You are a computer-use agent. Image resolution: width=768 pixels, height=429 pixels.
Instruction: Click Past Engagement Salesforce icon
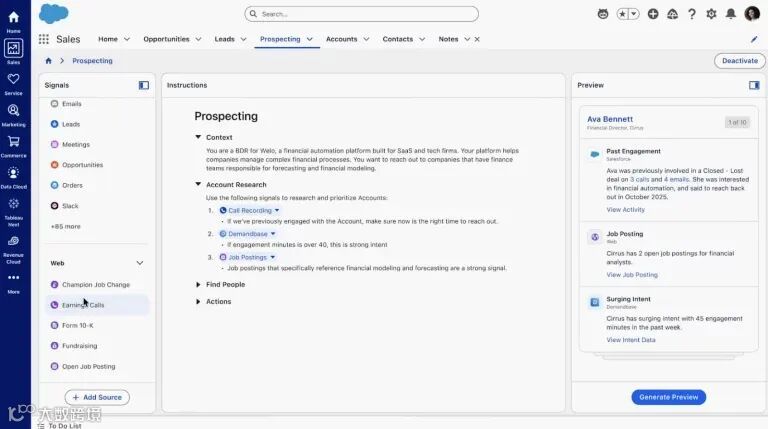[x=595, y=154]
